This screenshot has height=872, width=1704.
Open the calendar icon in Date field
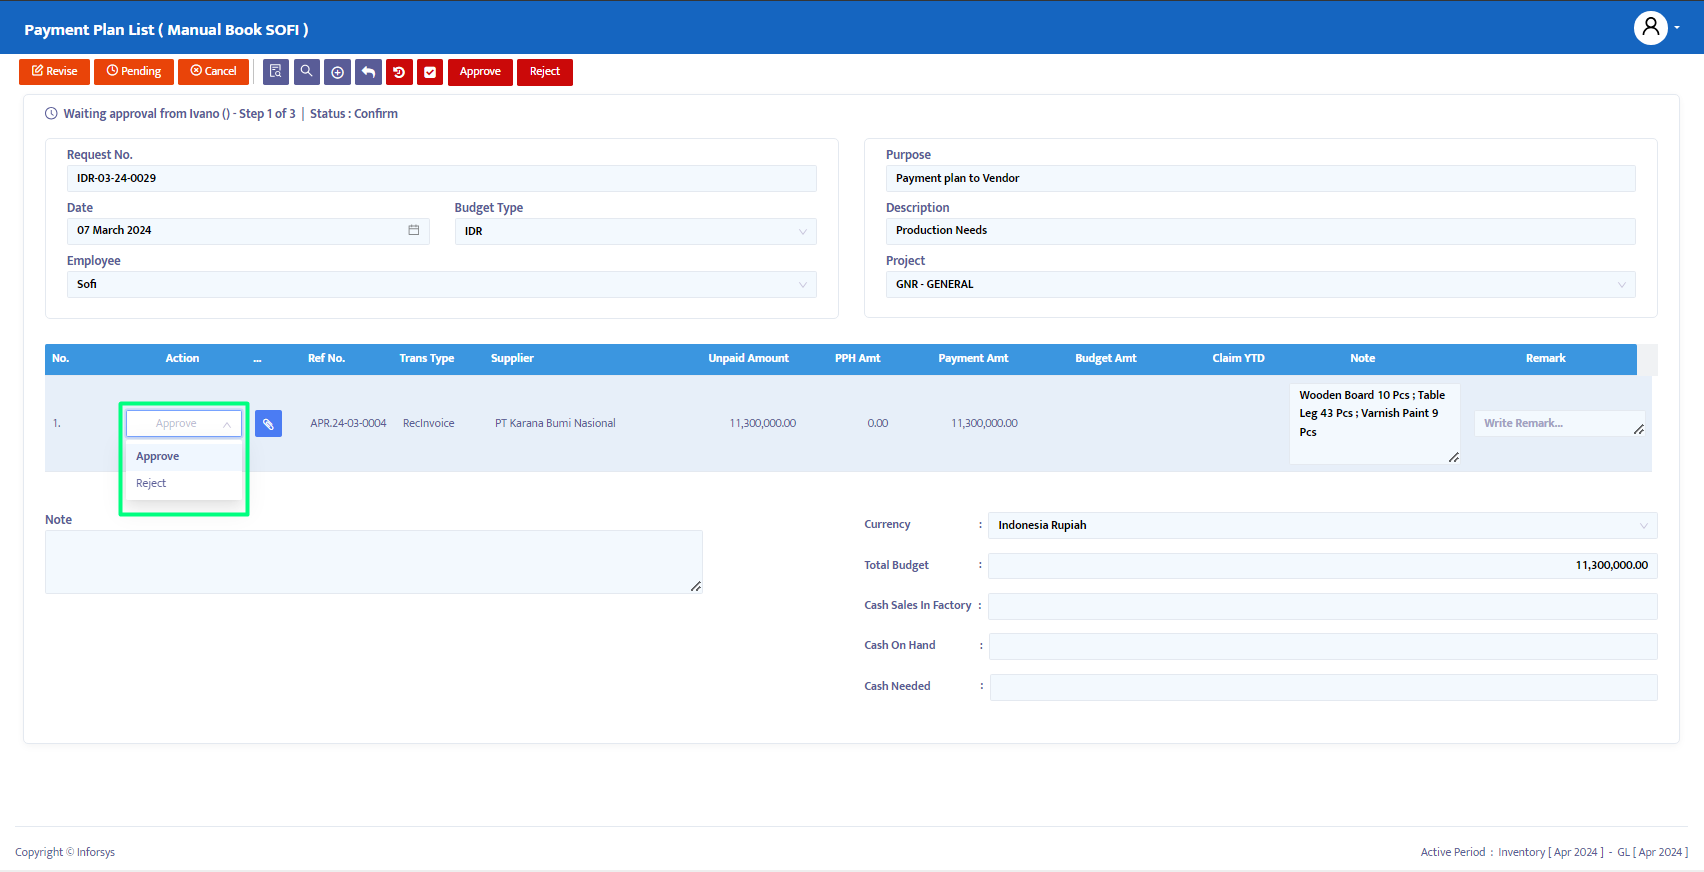point(414,230)
